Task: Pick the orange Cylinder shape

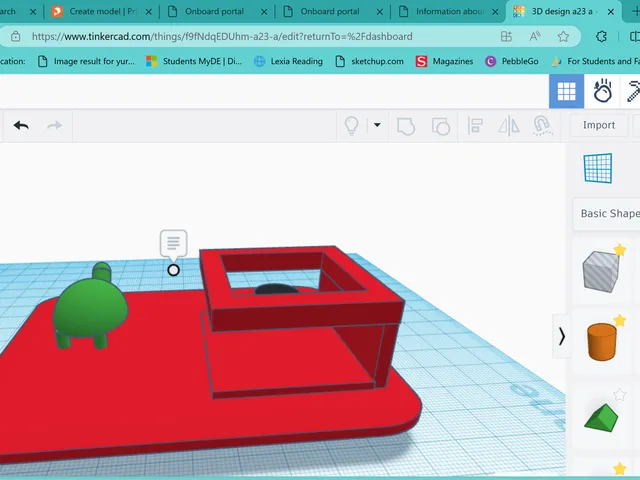Action: 602,342
